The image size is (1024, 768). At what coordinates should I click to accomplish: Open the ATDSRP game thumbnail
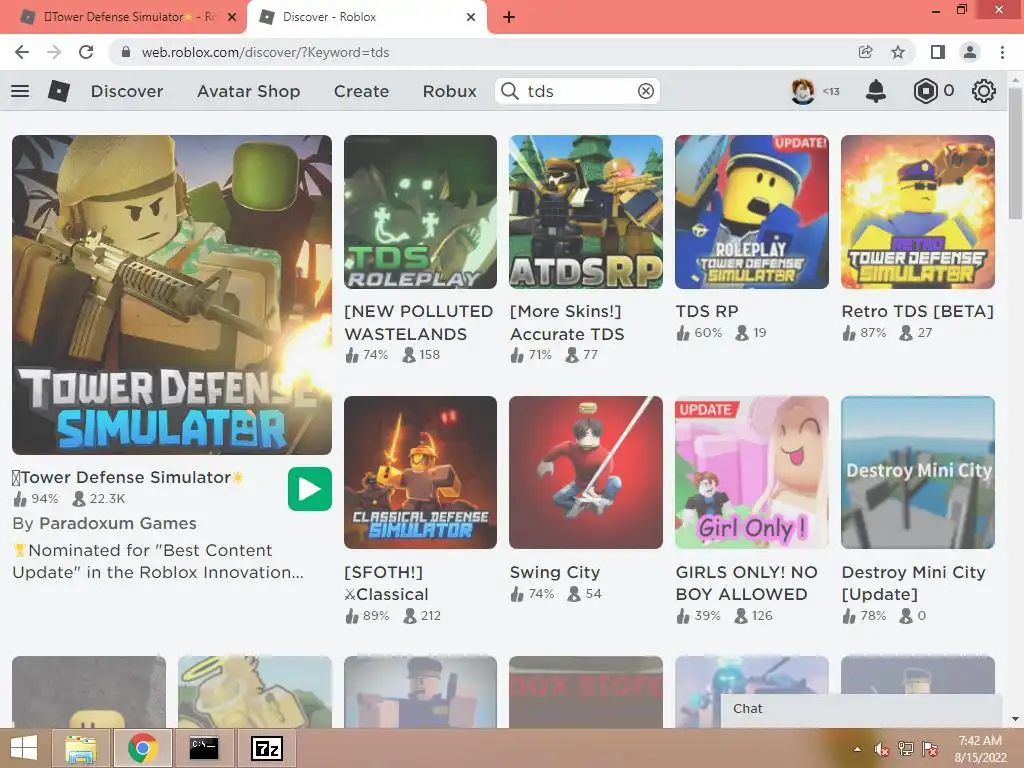point(586,212)
